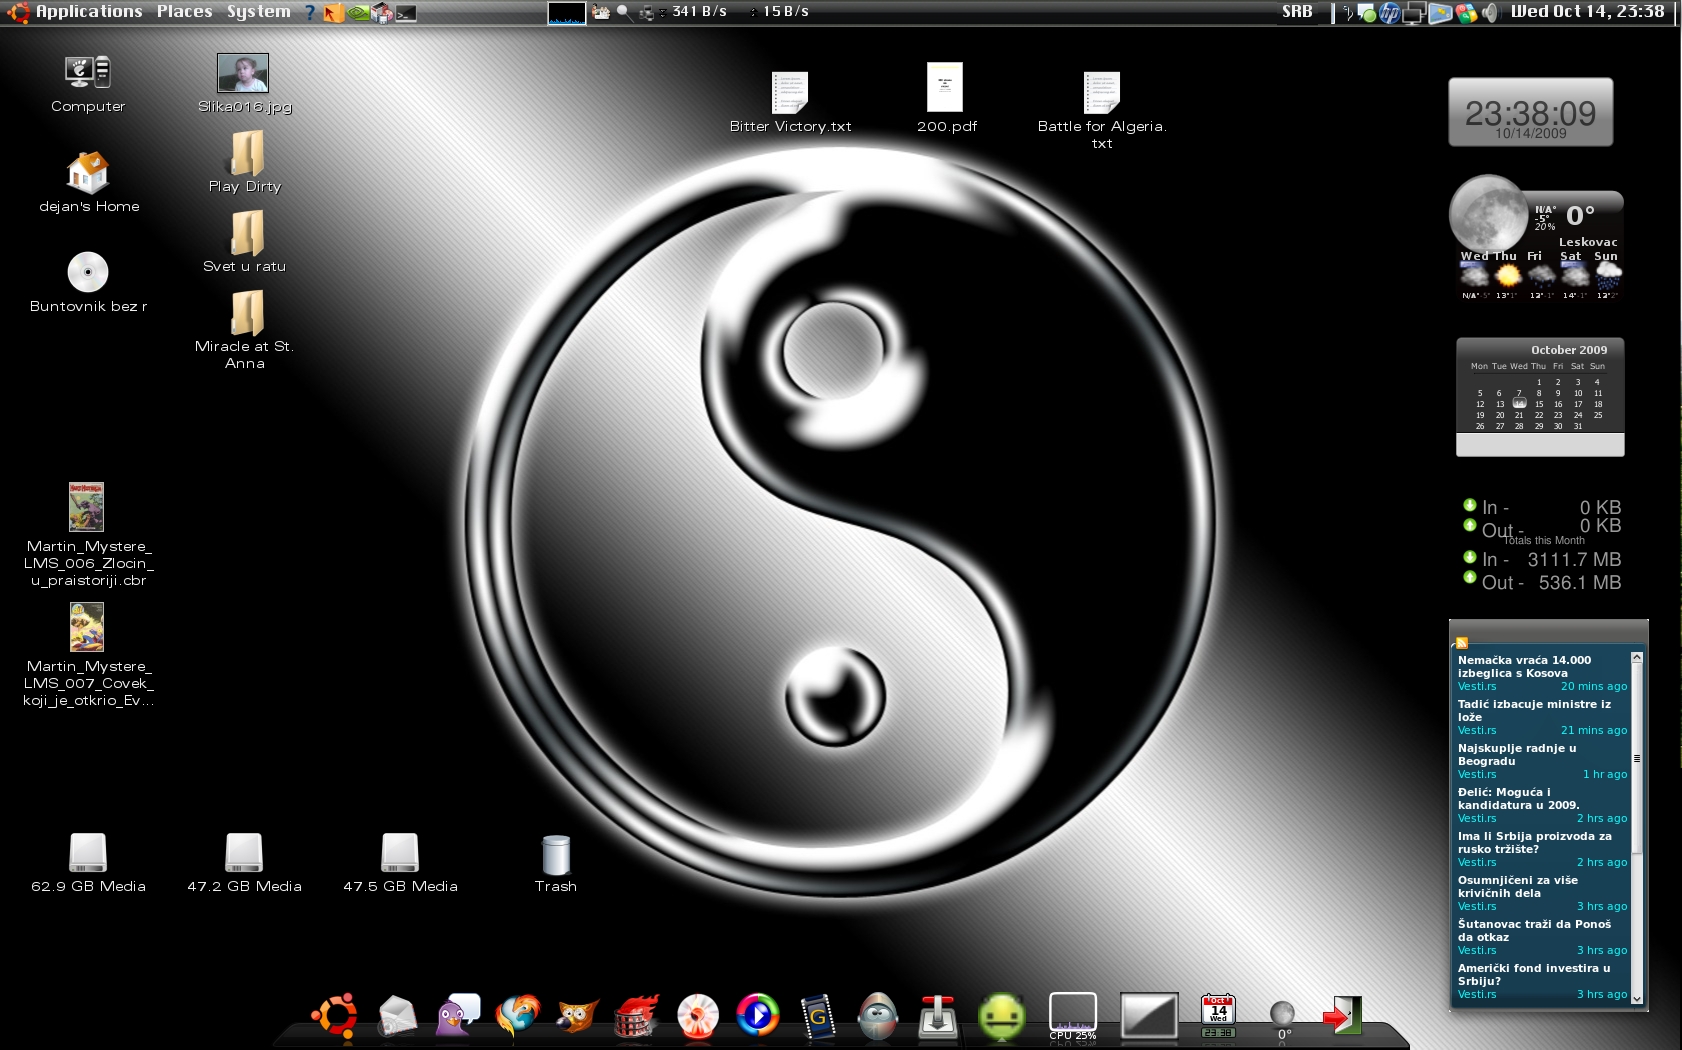1682x1050 pixels.
Task: Open headline Američki fond investira u Srbiju
Action: click(x=1533, y=974)
